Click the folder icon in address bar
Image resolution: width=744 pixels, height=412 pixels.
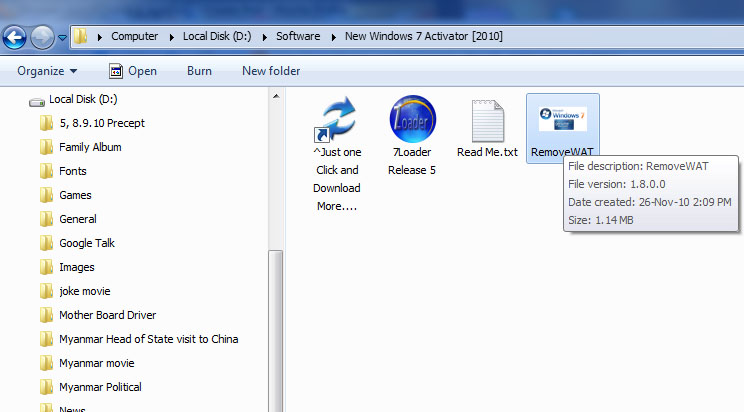tap(80, 36)
